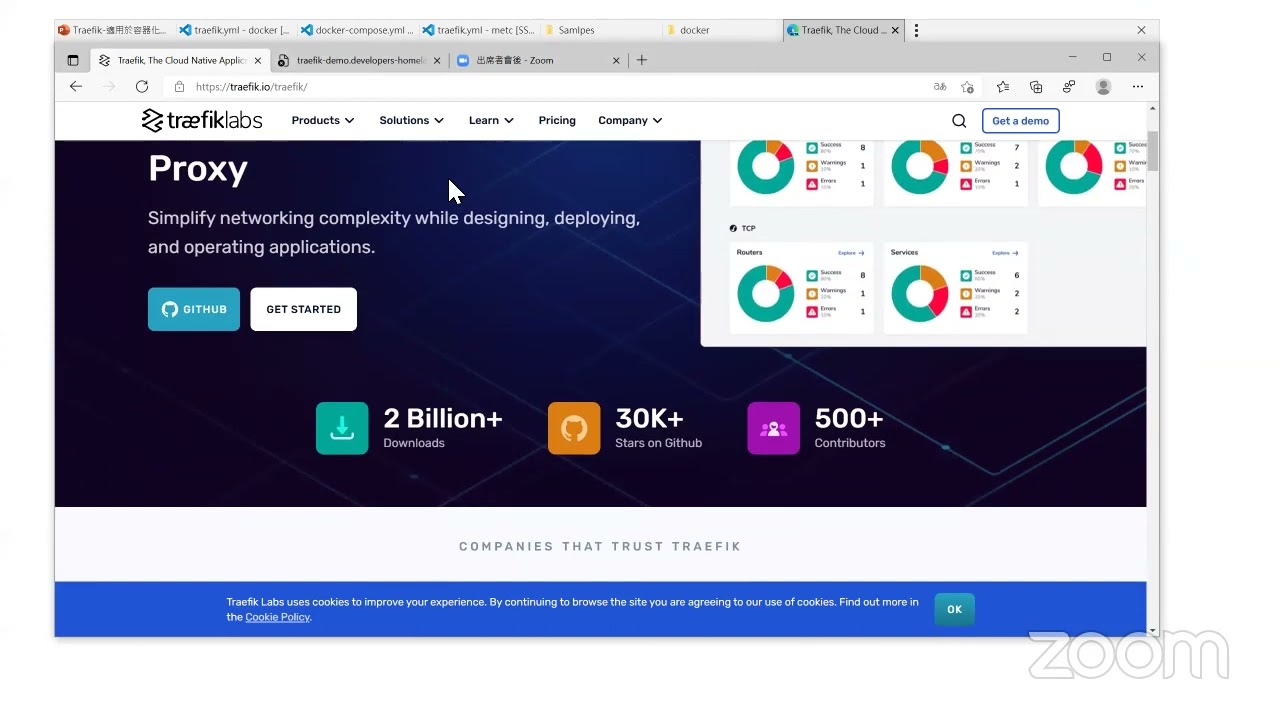The width and height of the screenshot is (1280, 720).
Task: Expand the Learn dropdown menu
Action: coord(491,121)
